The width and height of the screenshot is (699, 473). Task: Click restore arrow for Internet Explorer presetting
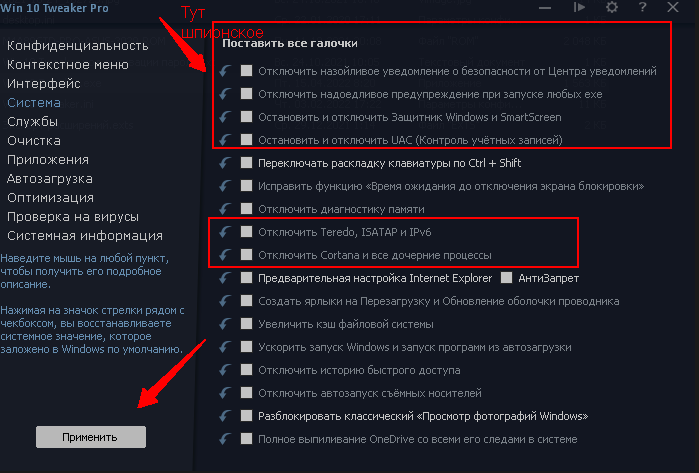[226, 278]
